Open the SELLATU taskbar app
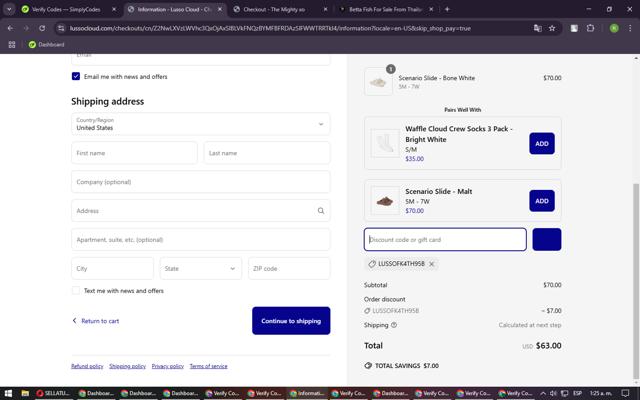640x400 pixels. point(53,393)
